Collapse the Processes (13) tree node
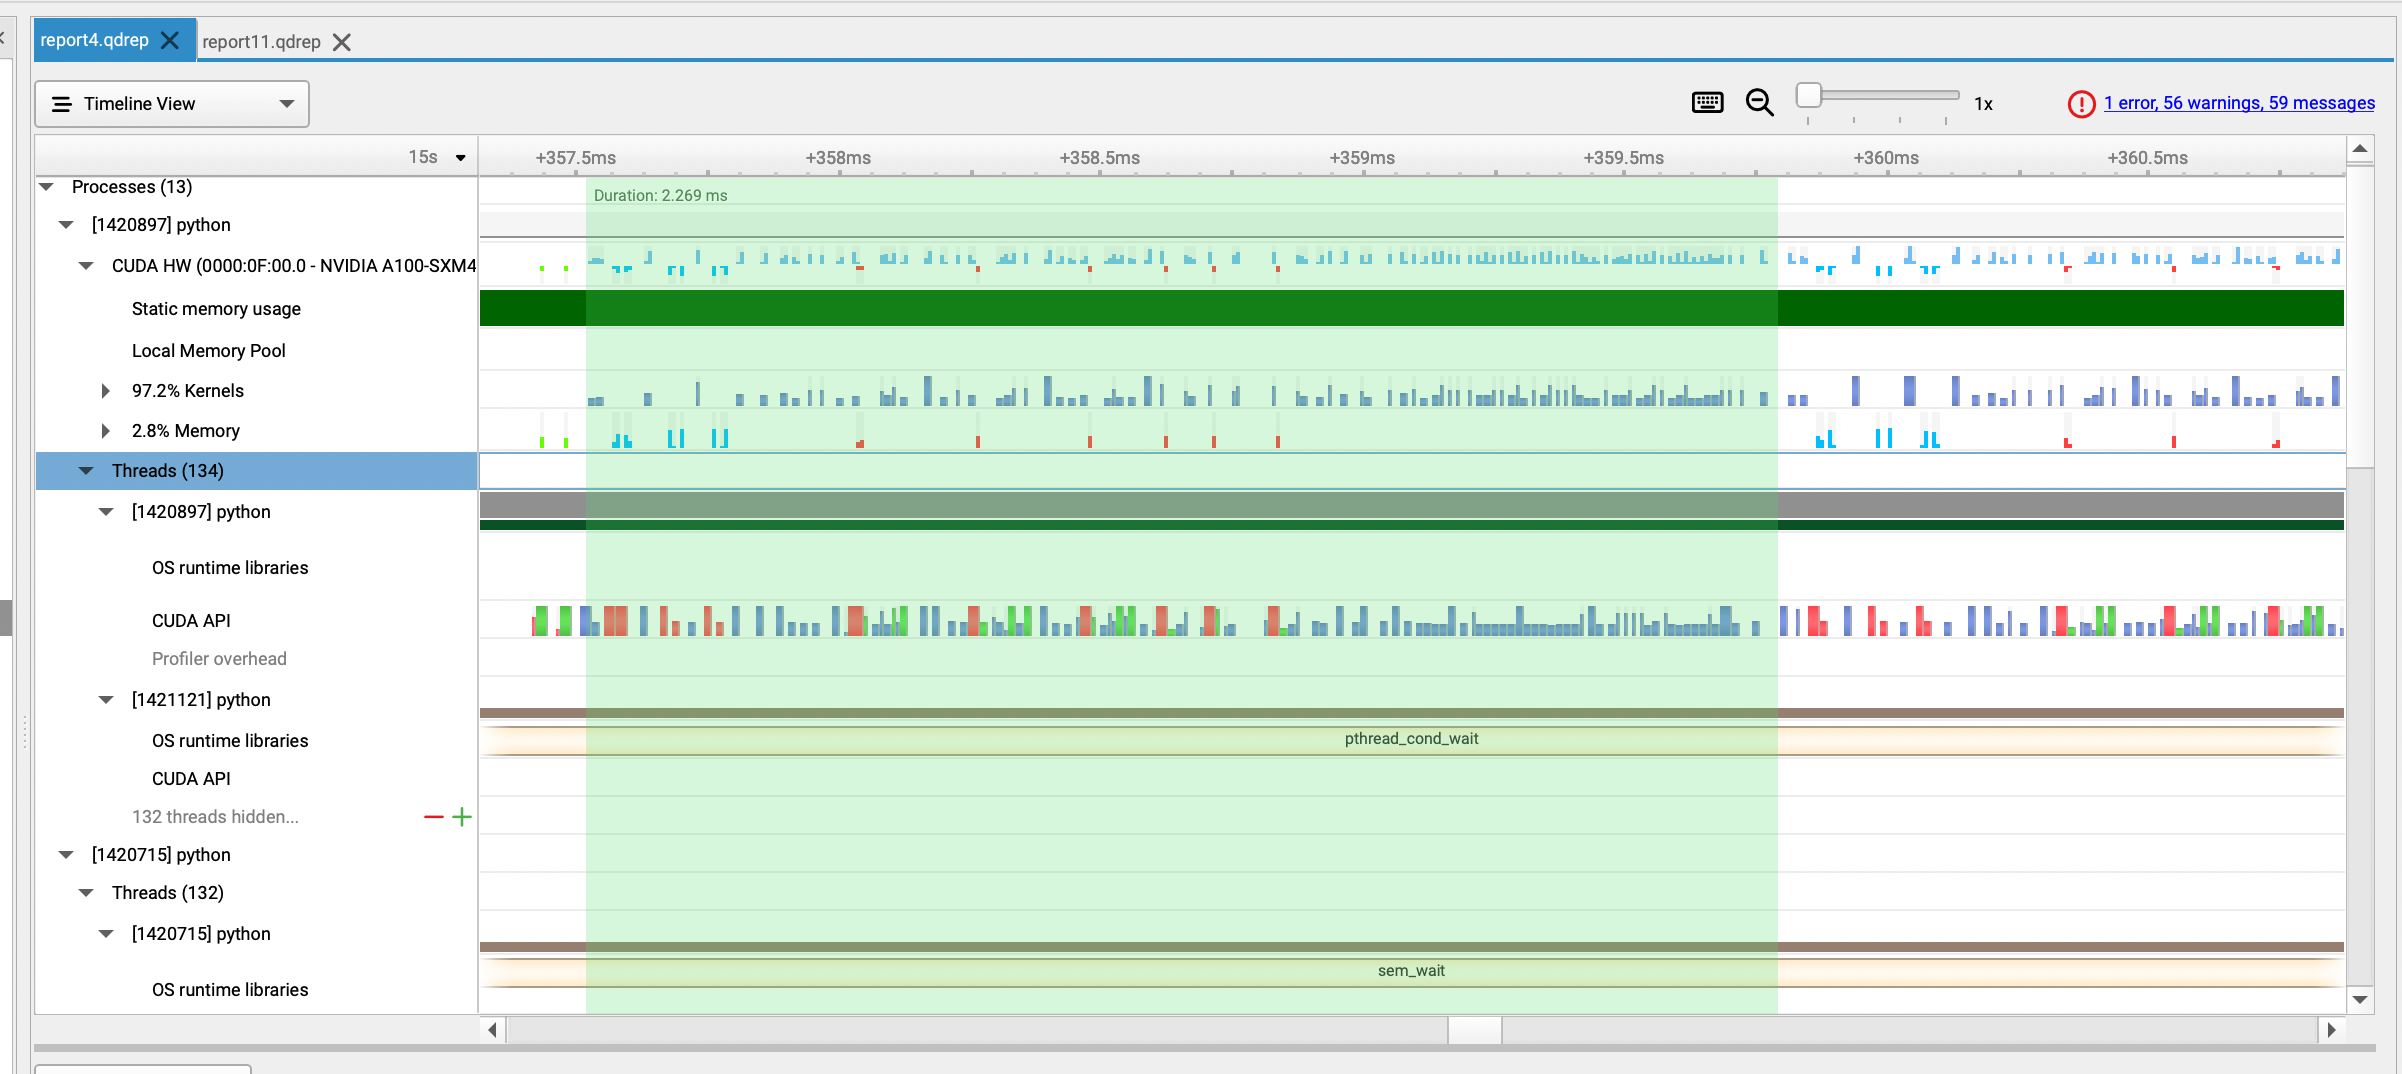The height and width of the screenshot is (1074, 2402). pos(45,187)
